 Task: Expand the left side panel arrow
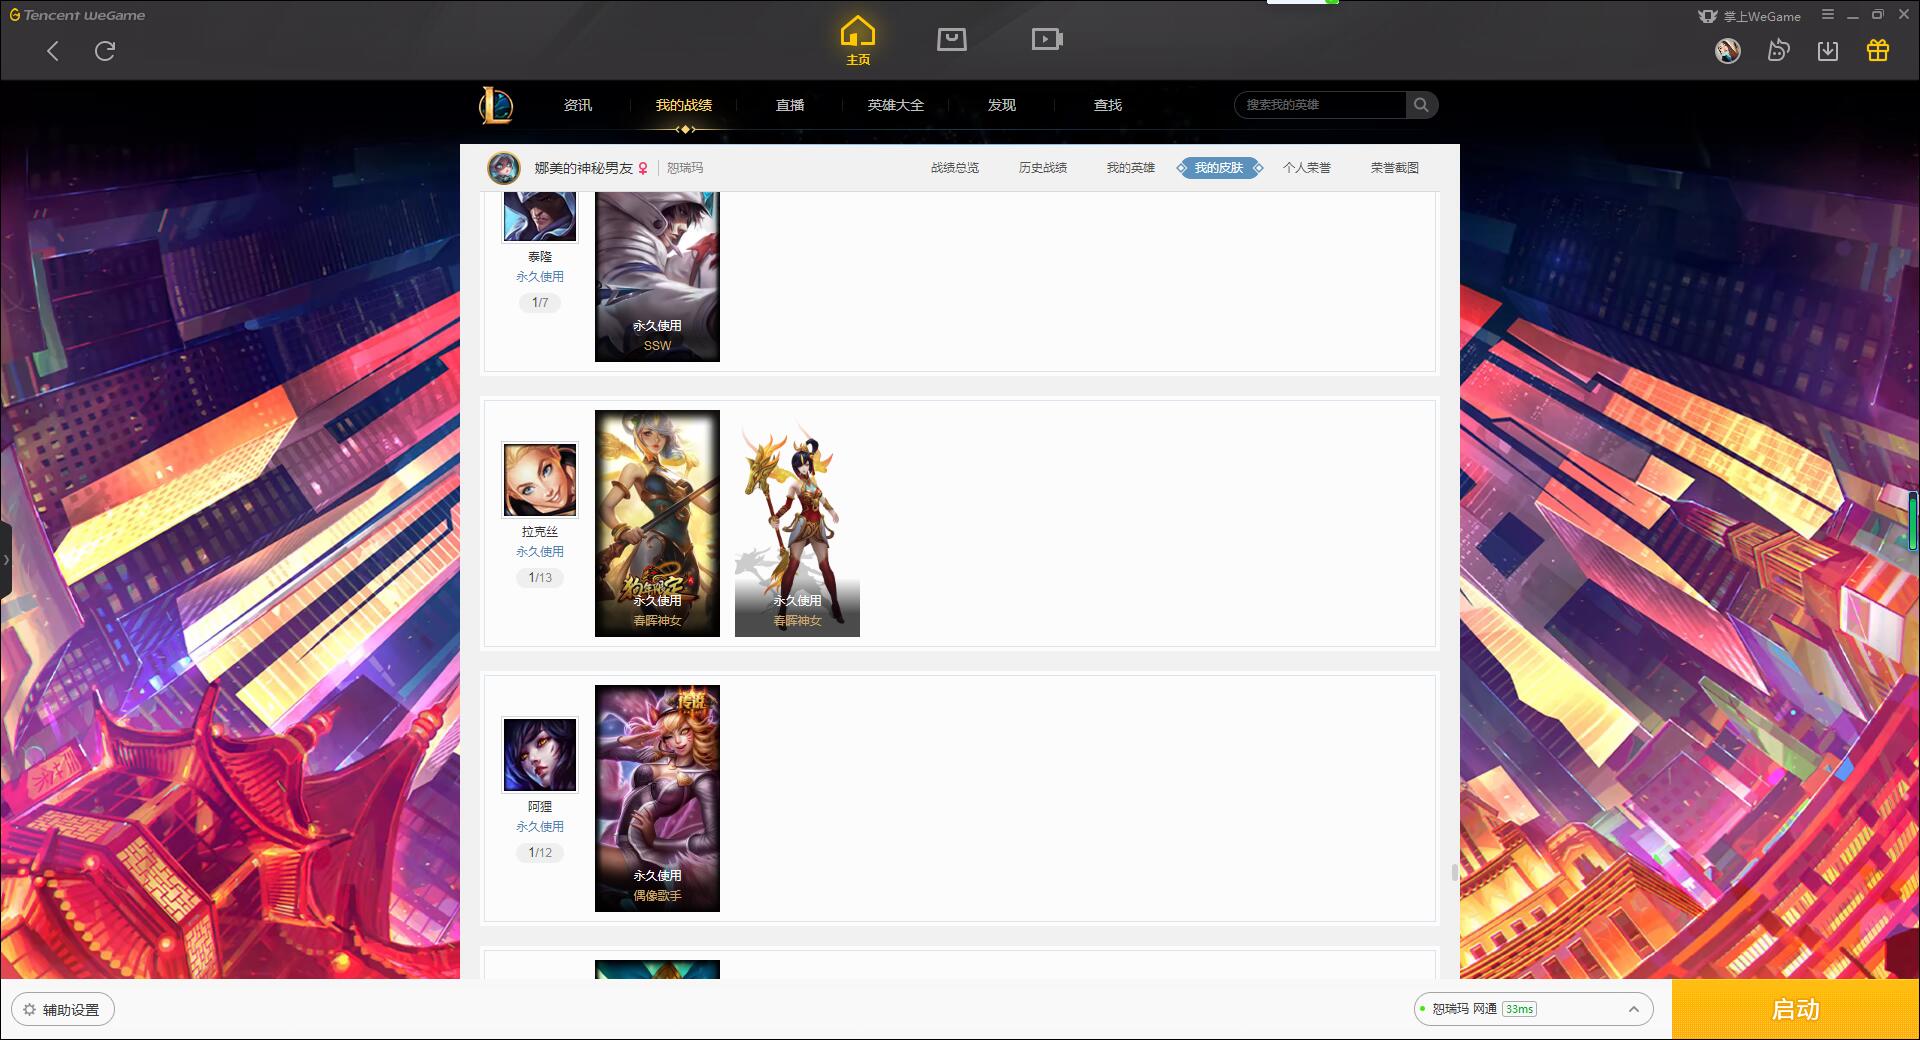point(5,560)
